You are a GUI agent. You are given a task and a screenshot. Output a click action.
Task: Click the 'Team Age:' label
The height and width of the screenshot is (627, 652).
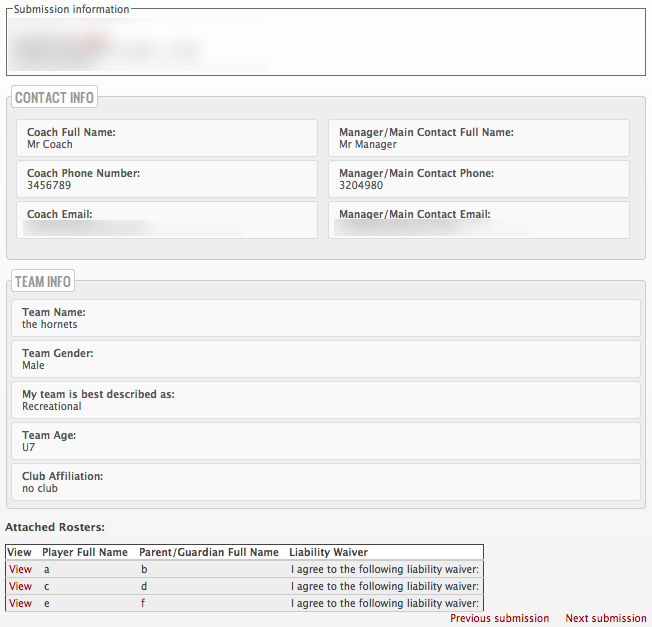pyautogui.click(x=49, y=435)
